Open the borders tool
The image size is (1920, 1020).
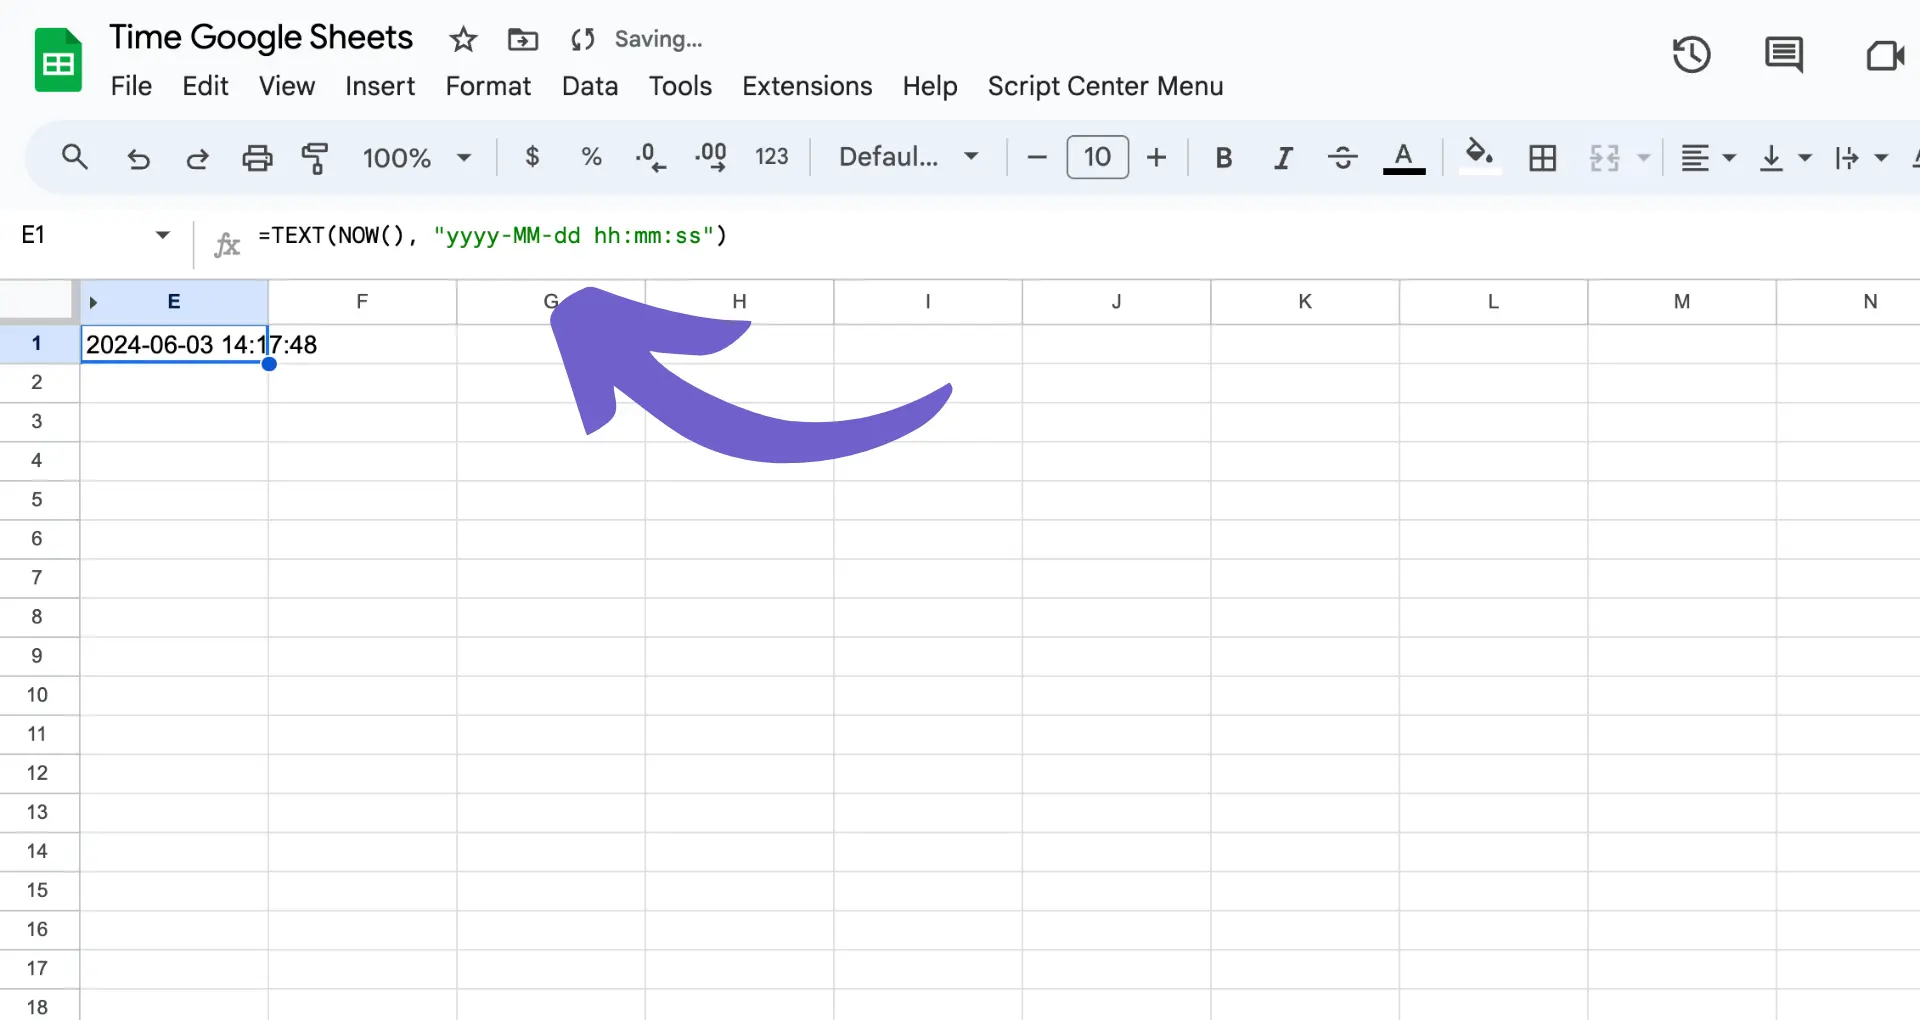pyautogui.click(x=1543, y=158)
